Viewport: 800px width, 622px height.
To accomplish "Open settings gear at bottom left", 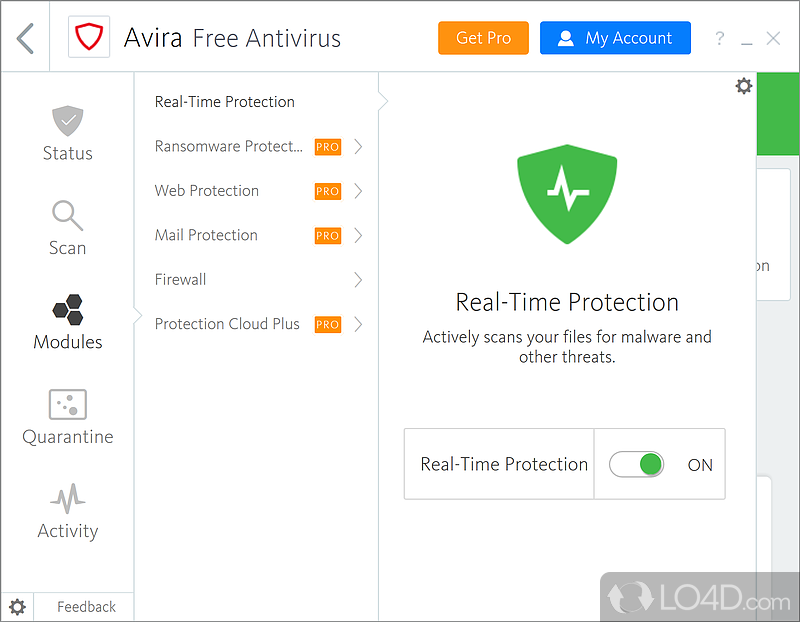I will click(x=17, y=606).
